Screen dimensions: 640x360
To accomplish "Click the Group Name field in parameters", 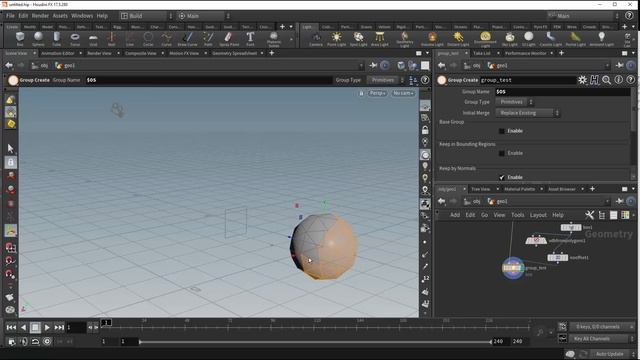I will point(562,92).
